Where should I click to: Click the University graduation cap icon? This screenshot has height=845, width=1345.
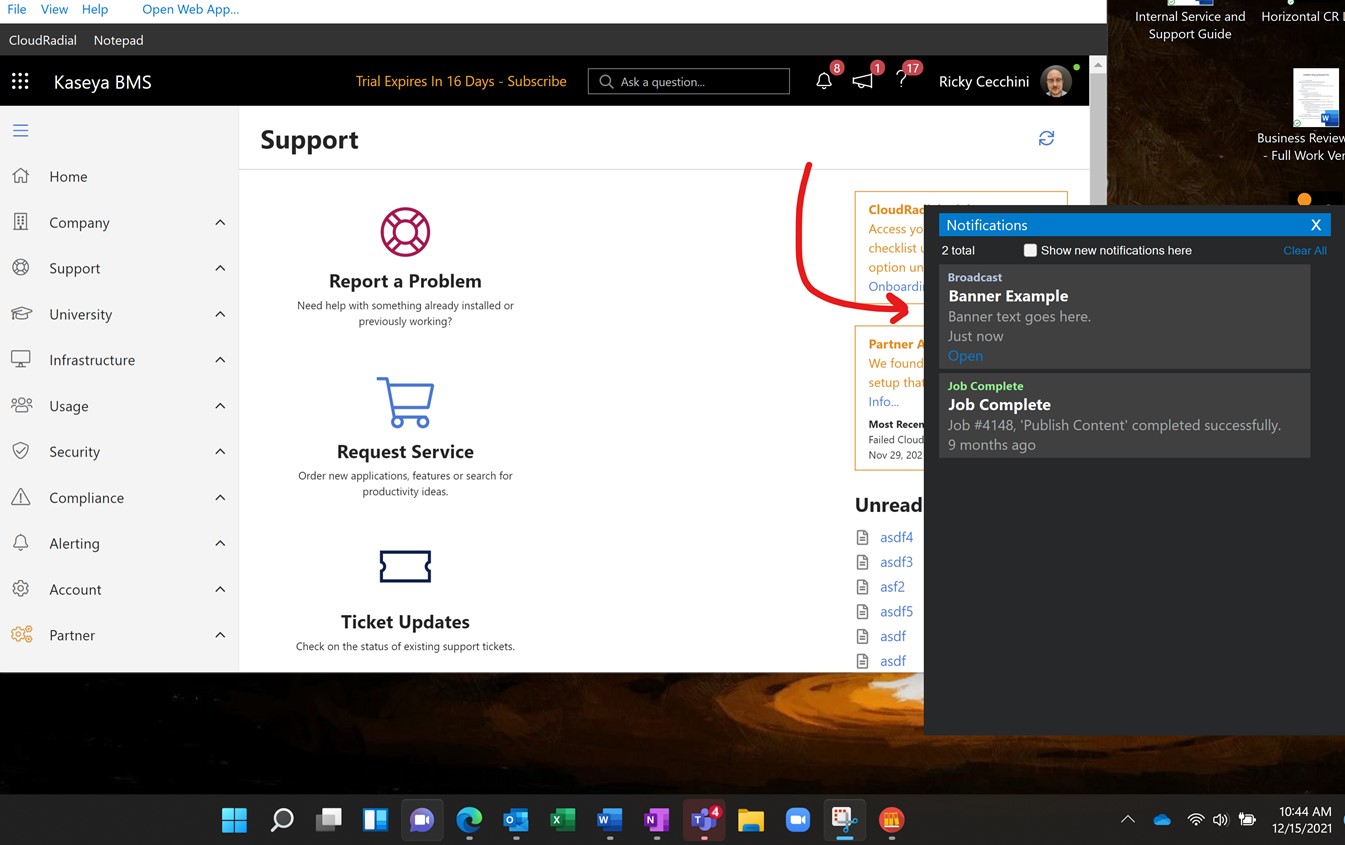20,314
